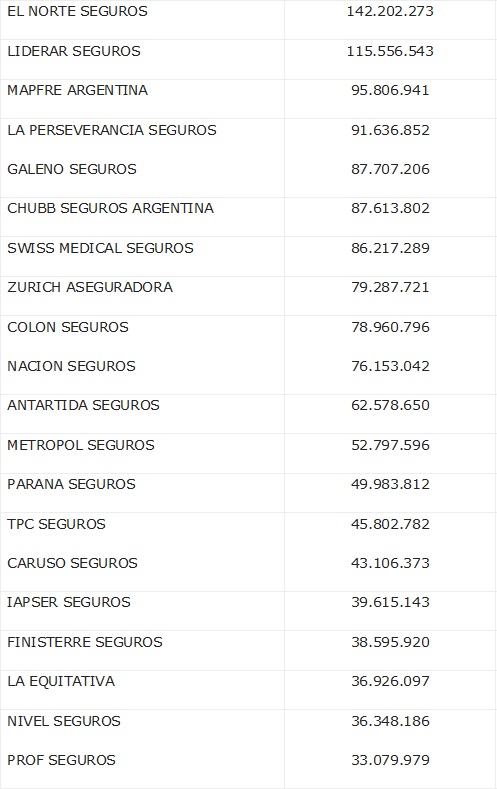Image resolution: width=497 pixels, height=789 pixels.
Task: Select the FINISTERRE SEGUROS name
Action: (85, 643)
